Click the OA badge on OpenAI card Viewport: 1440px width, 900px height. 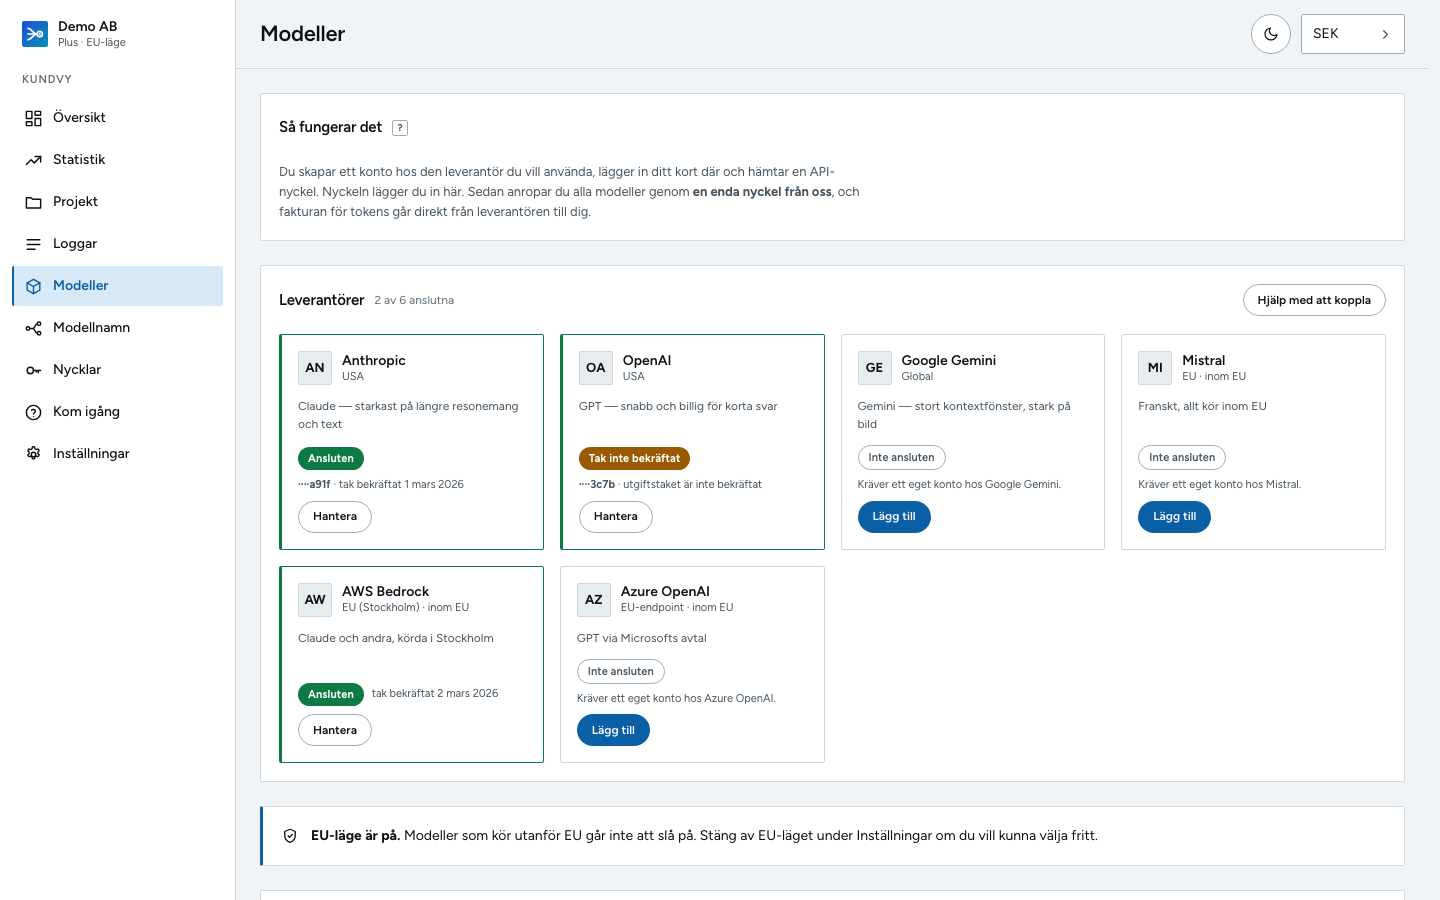596,368
